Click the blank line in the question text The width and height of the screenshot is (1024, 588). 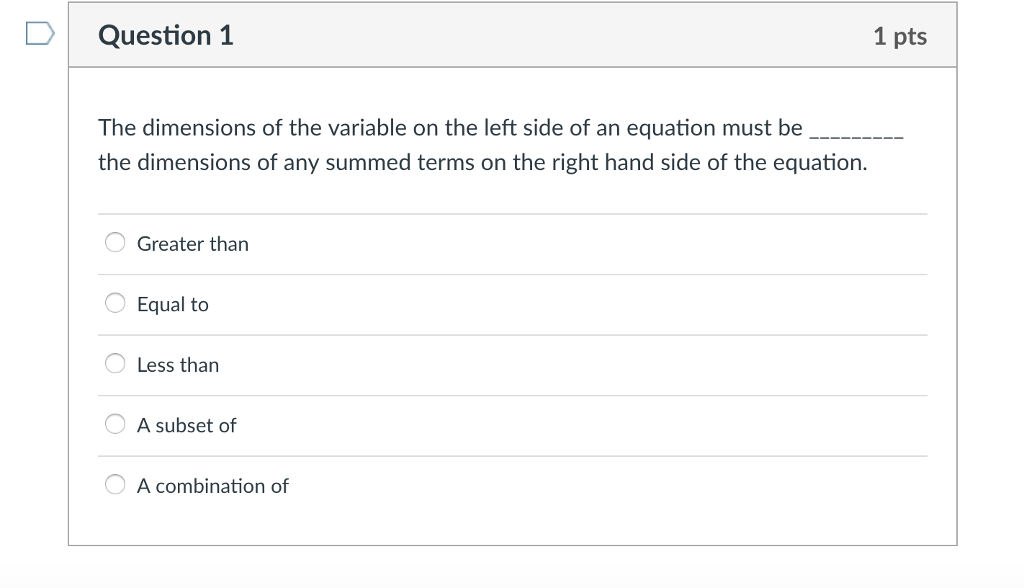855,135
